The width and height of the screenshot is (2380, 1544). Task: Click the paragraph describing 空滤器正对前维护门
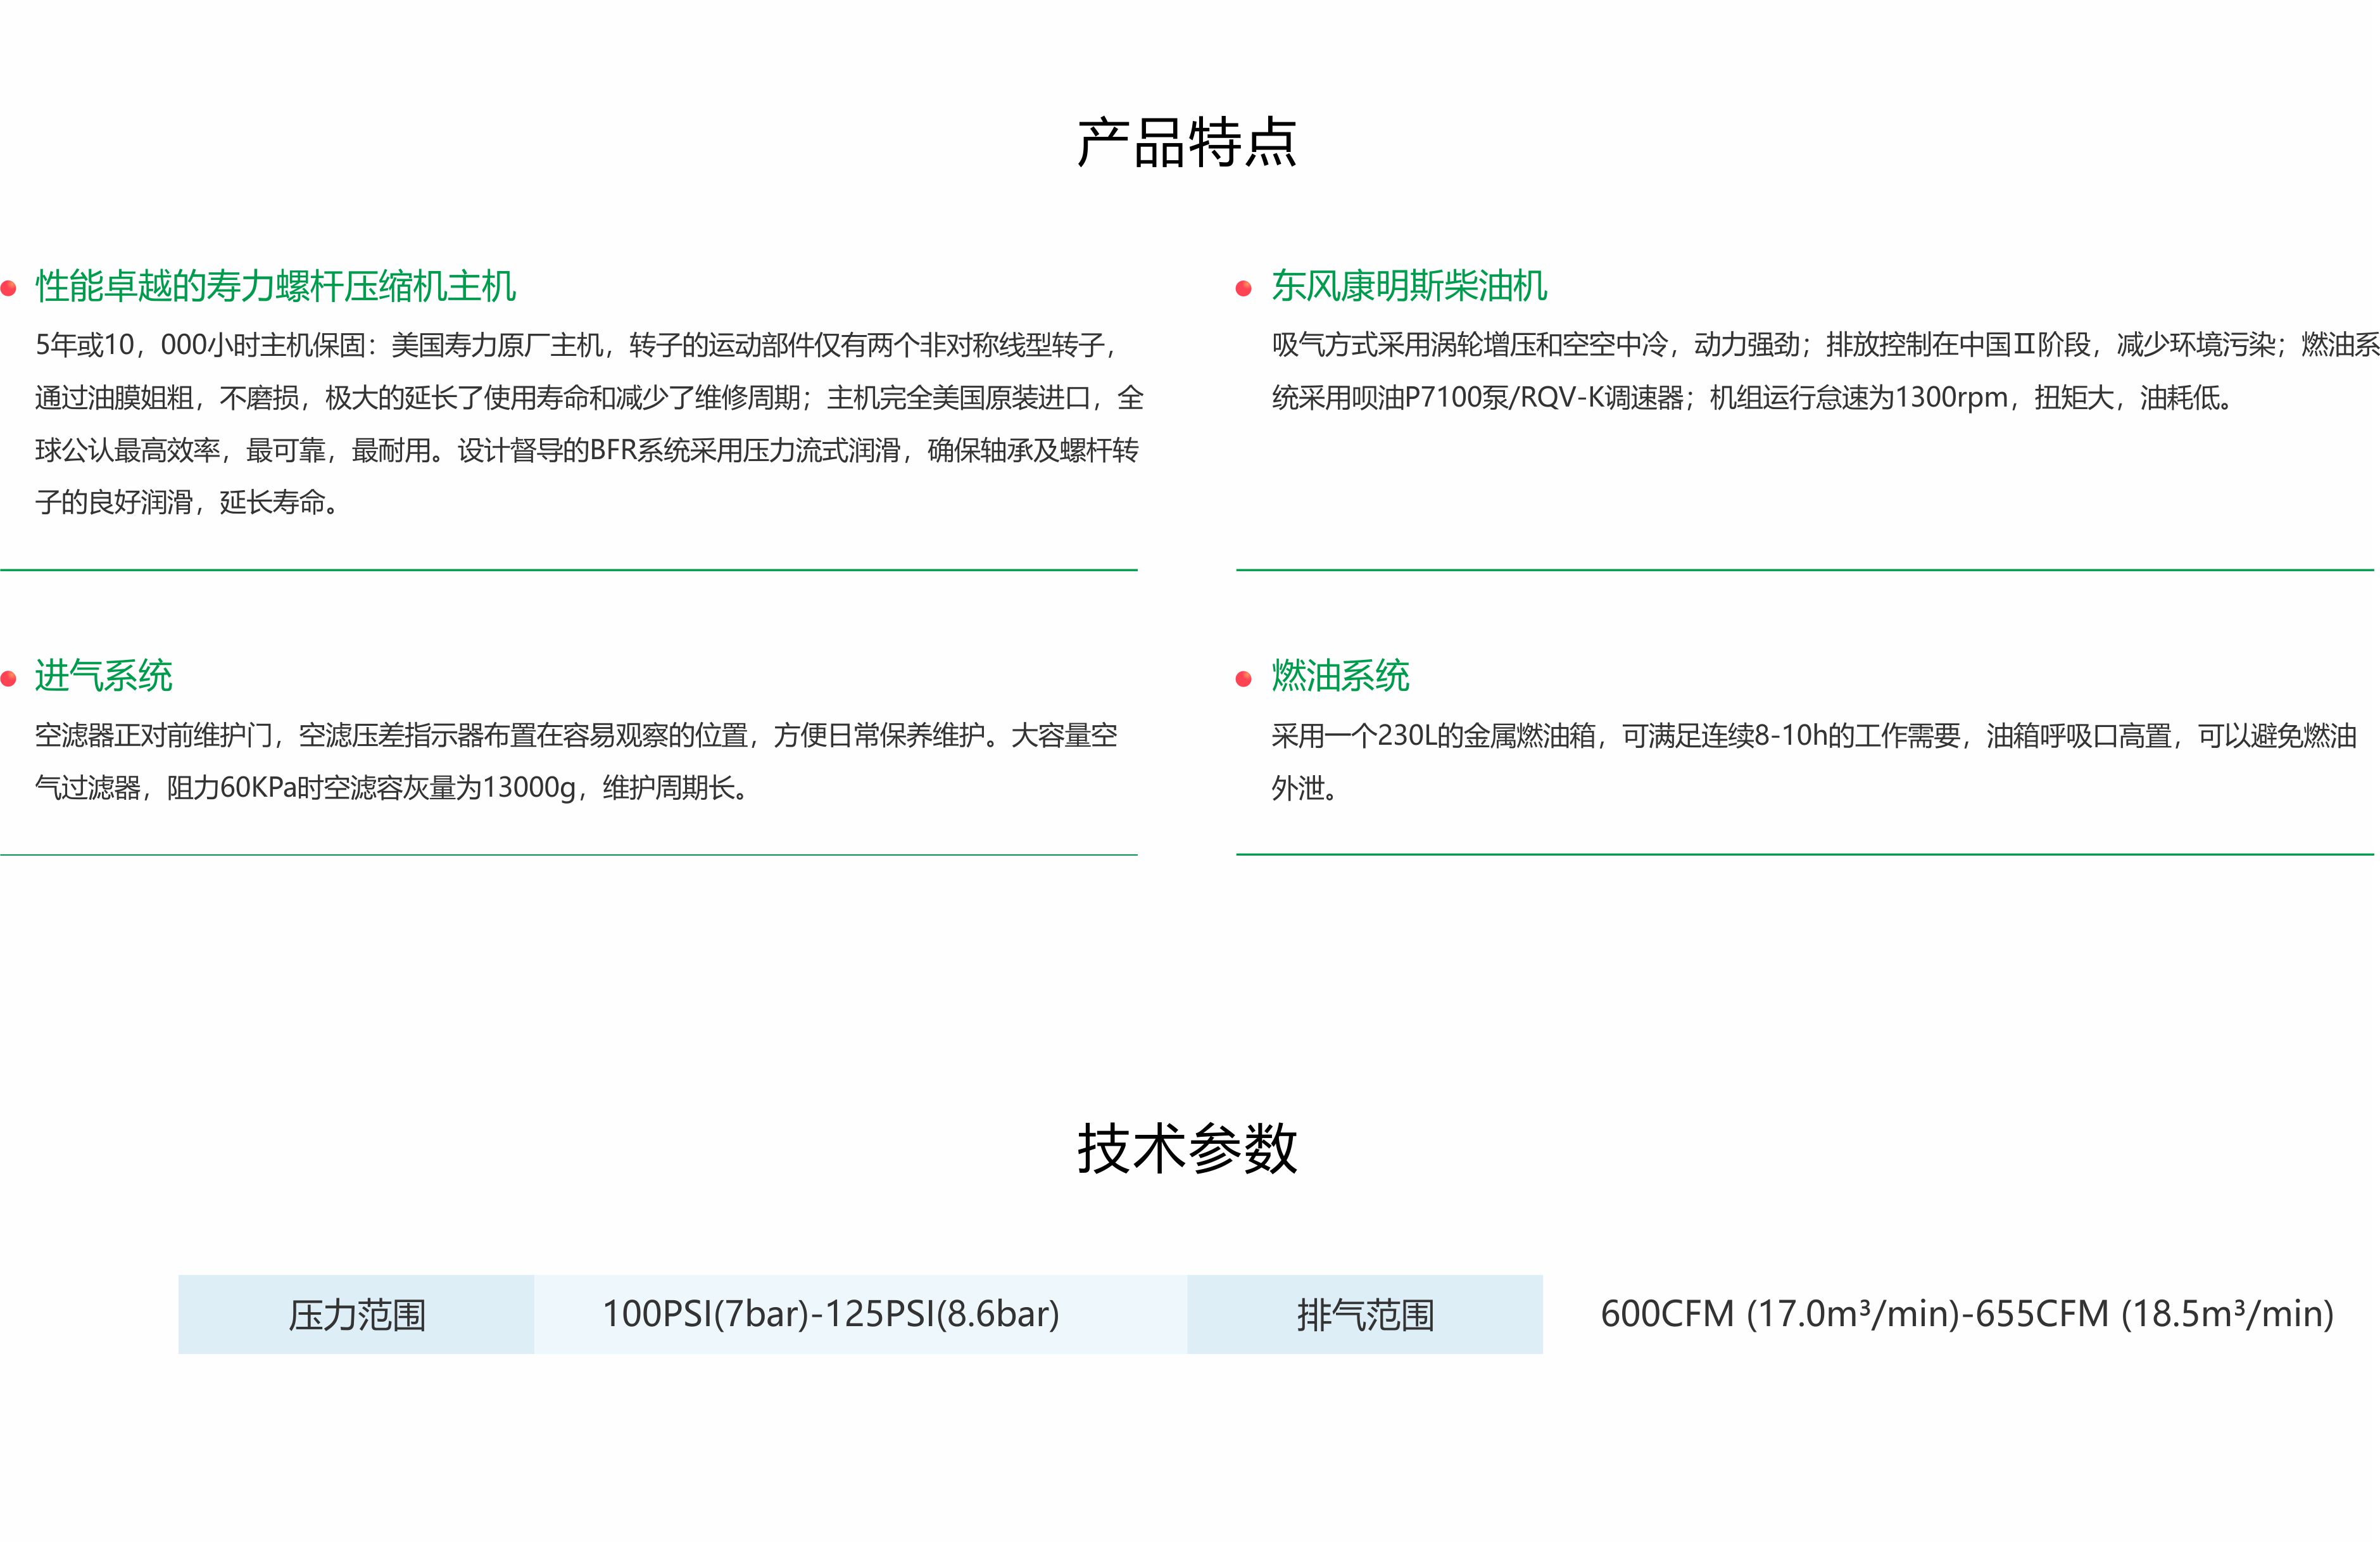pos(575,762)
